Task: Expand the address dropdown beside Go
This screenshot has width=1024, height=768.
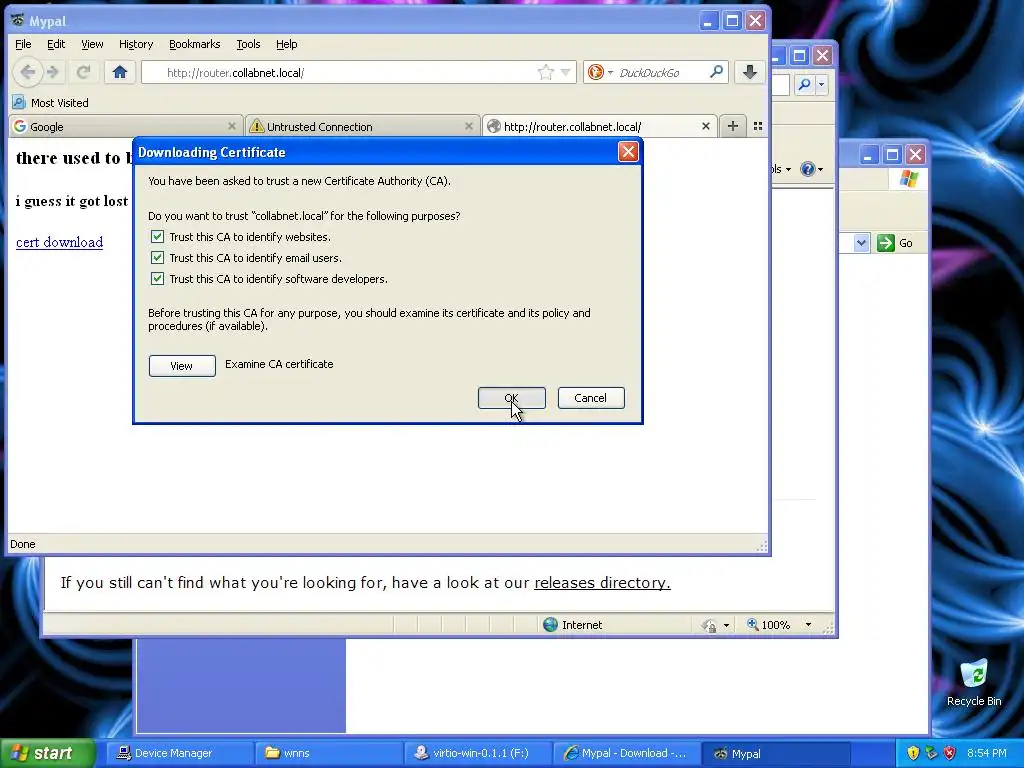Action: point(861,243)
